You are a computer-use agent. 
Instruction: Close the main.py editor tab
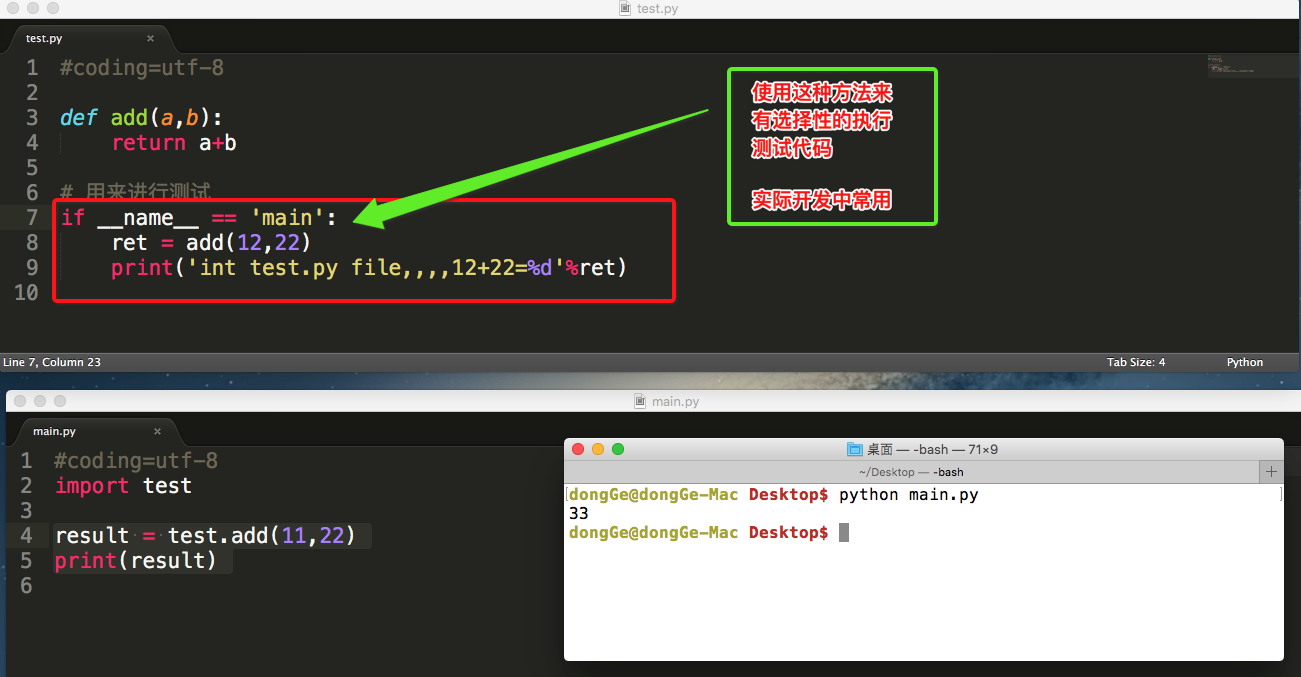(x=158, y=432)
